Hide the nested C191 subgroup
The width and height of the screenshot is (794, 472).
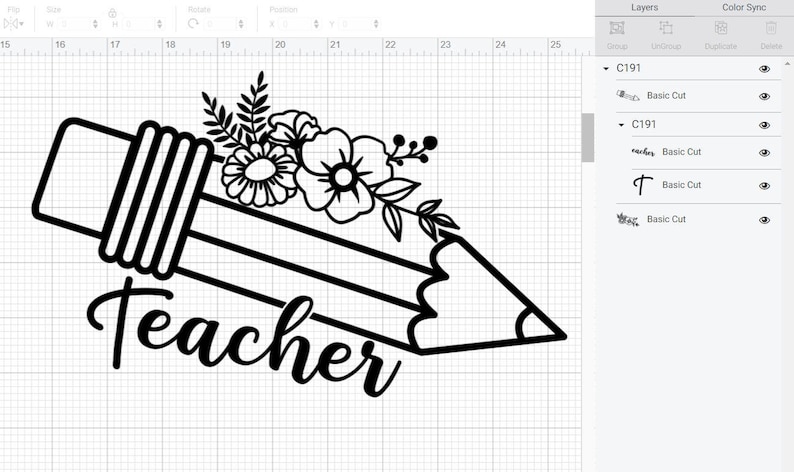pyautogui.click(x=764, y=125)
